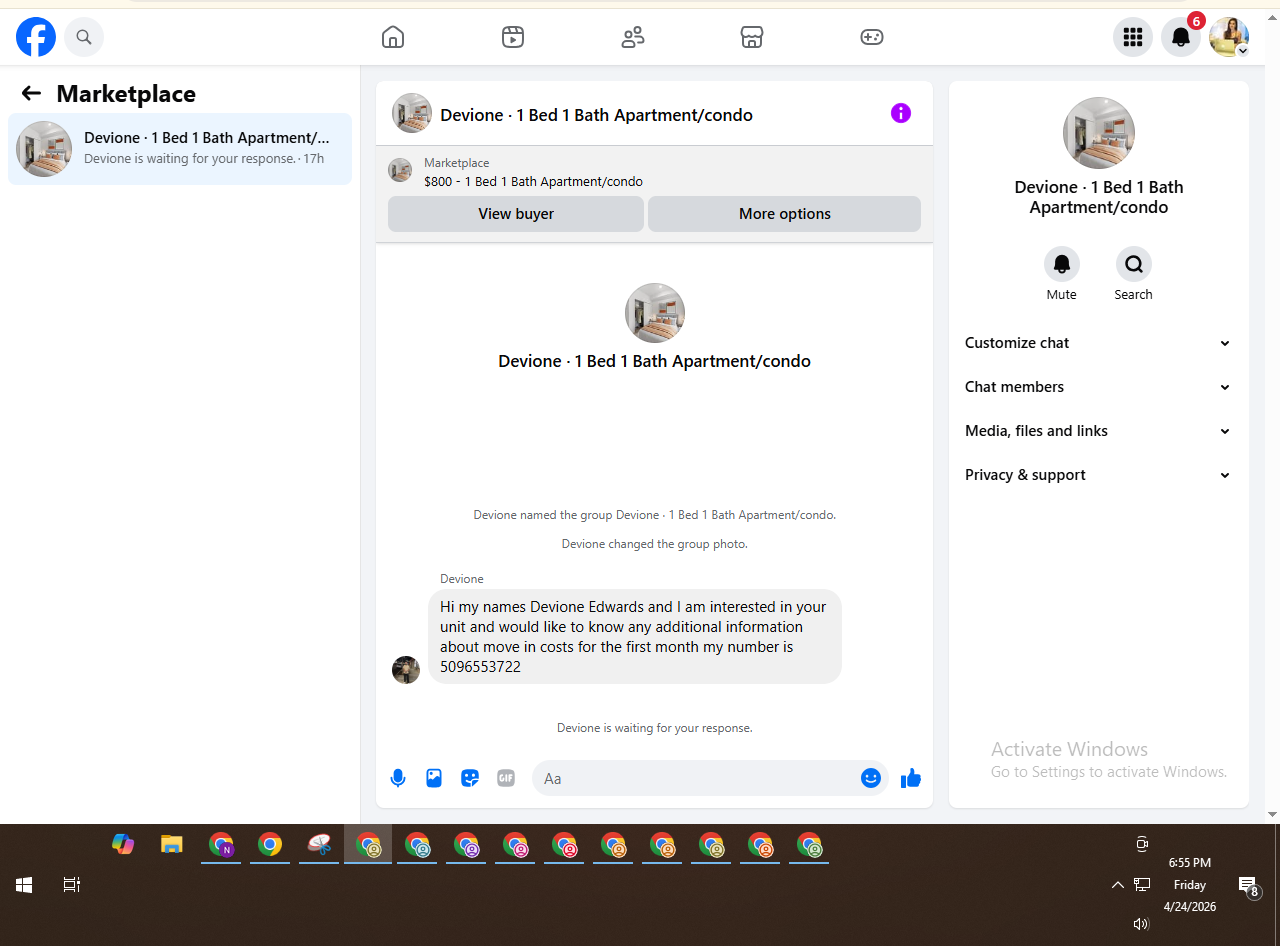
Task: Select the Devione conversation in the chat list
Action: [x=180, y=149]
